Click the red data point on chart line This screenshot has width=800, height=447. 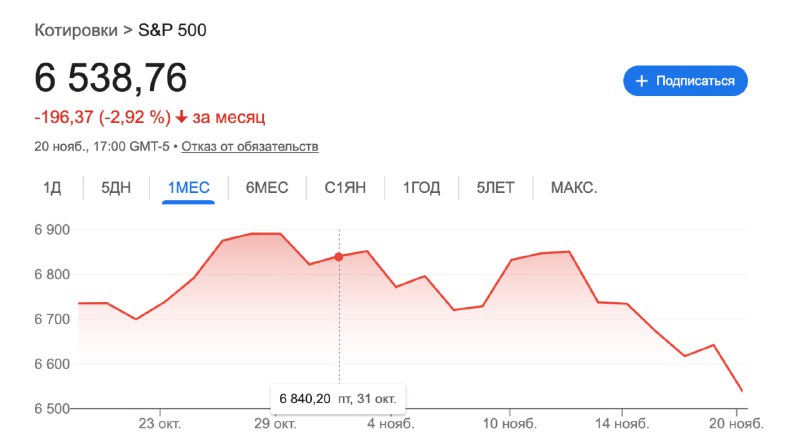click(339, 257)
